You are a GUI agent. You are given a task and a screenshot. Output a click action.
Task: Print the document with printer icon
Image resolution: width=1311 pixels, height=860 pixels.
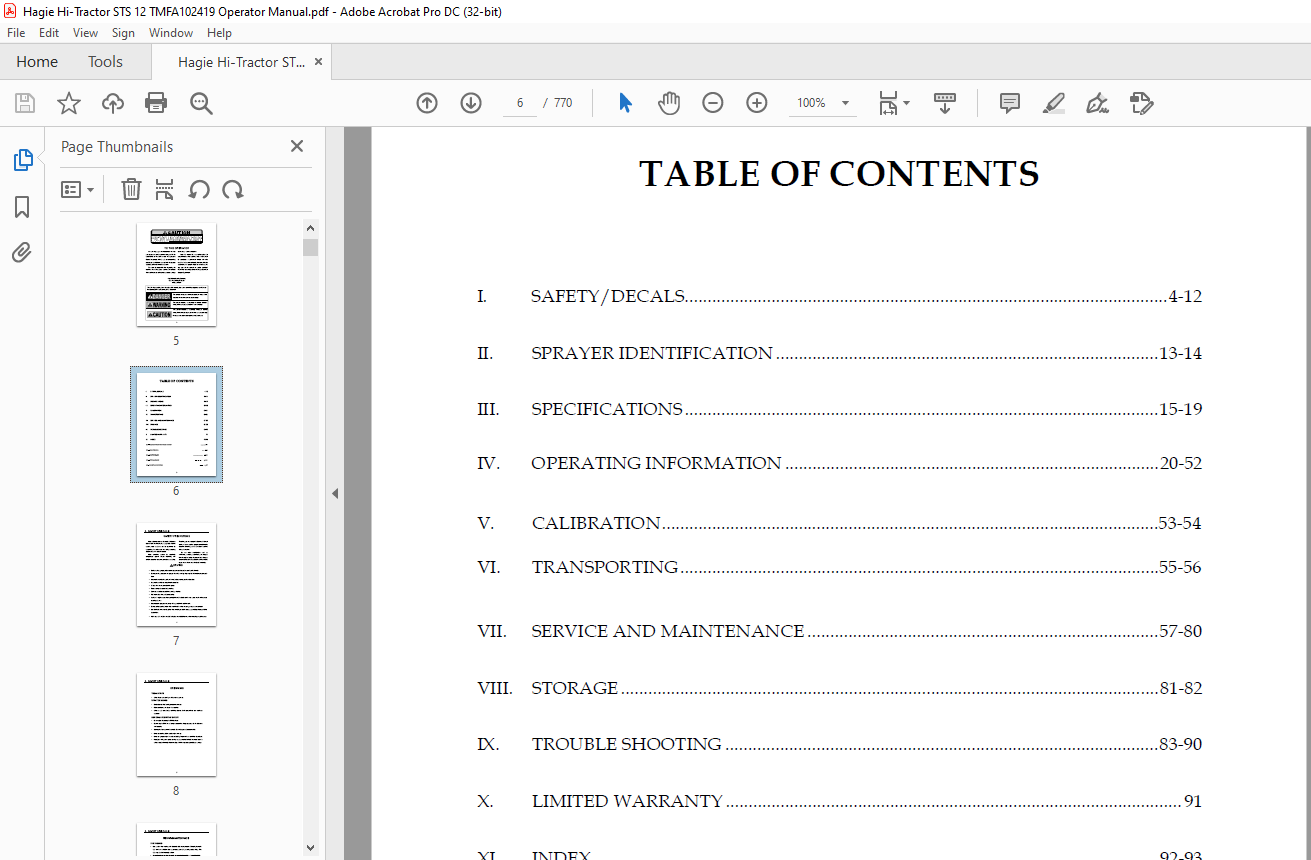(156, 103)
